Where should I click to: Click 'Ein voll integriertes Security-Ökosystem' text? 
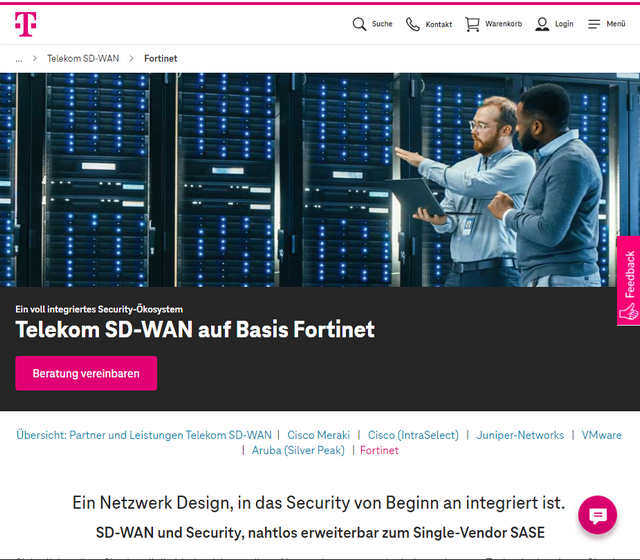[x=99, y=309]
